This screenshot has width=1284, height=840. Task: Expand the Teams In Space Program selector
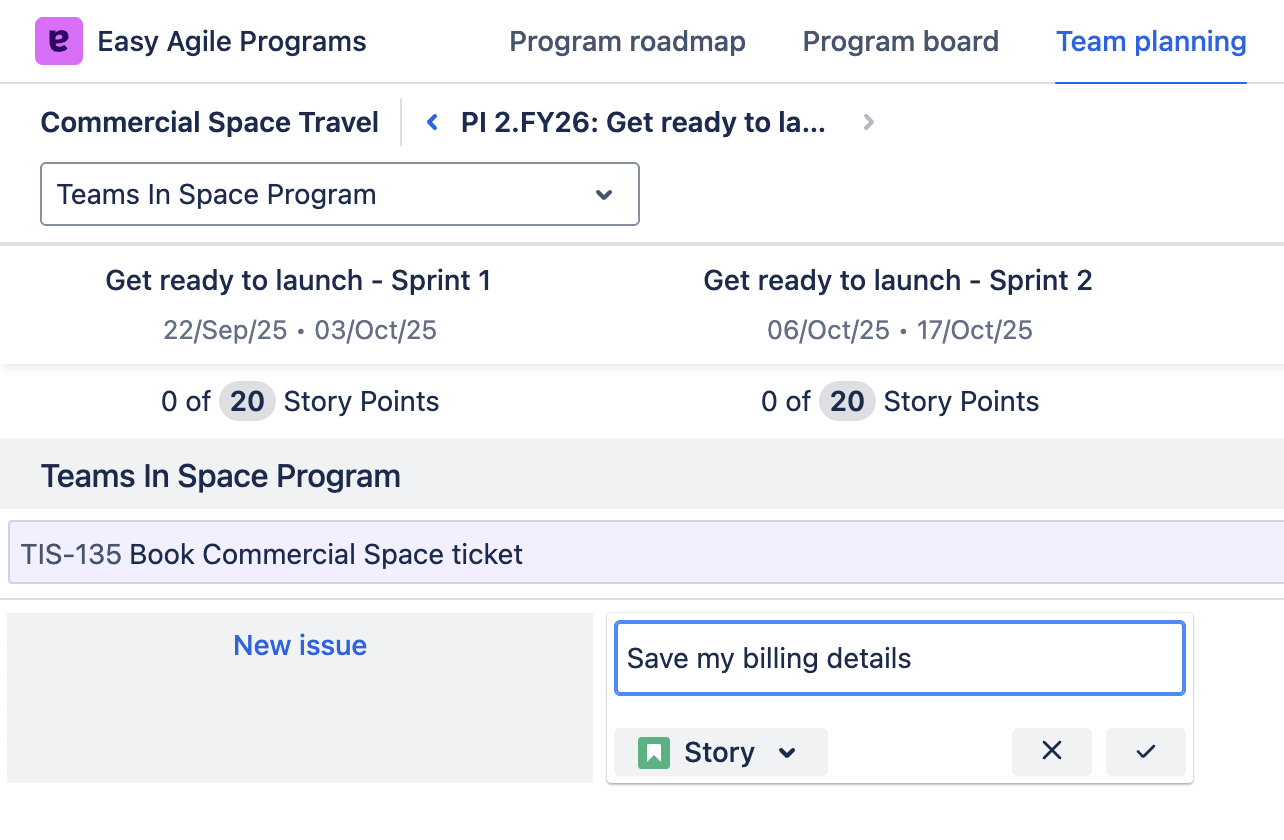(339, 194)
